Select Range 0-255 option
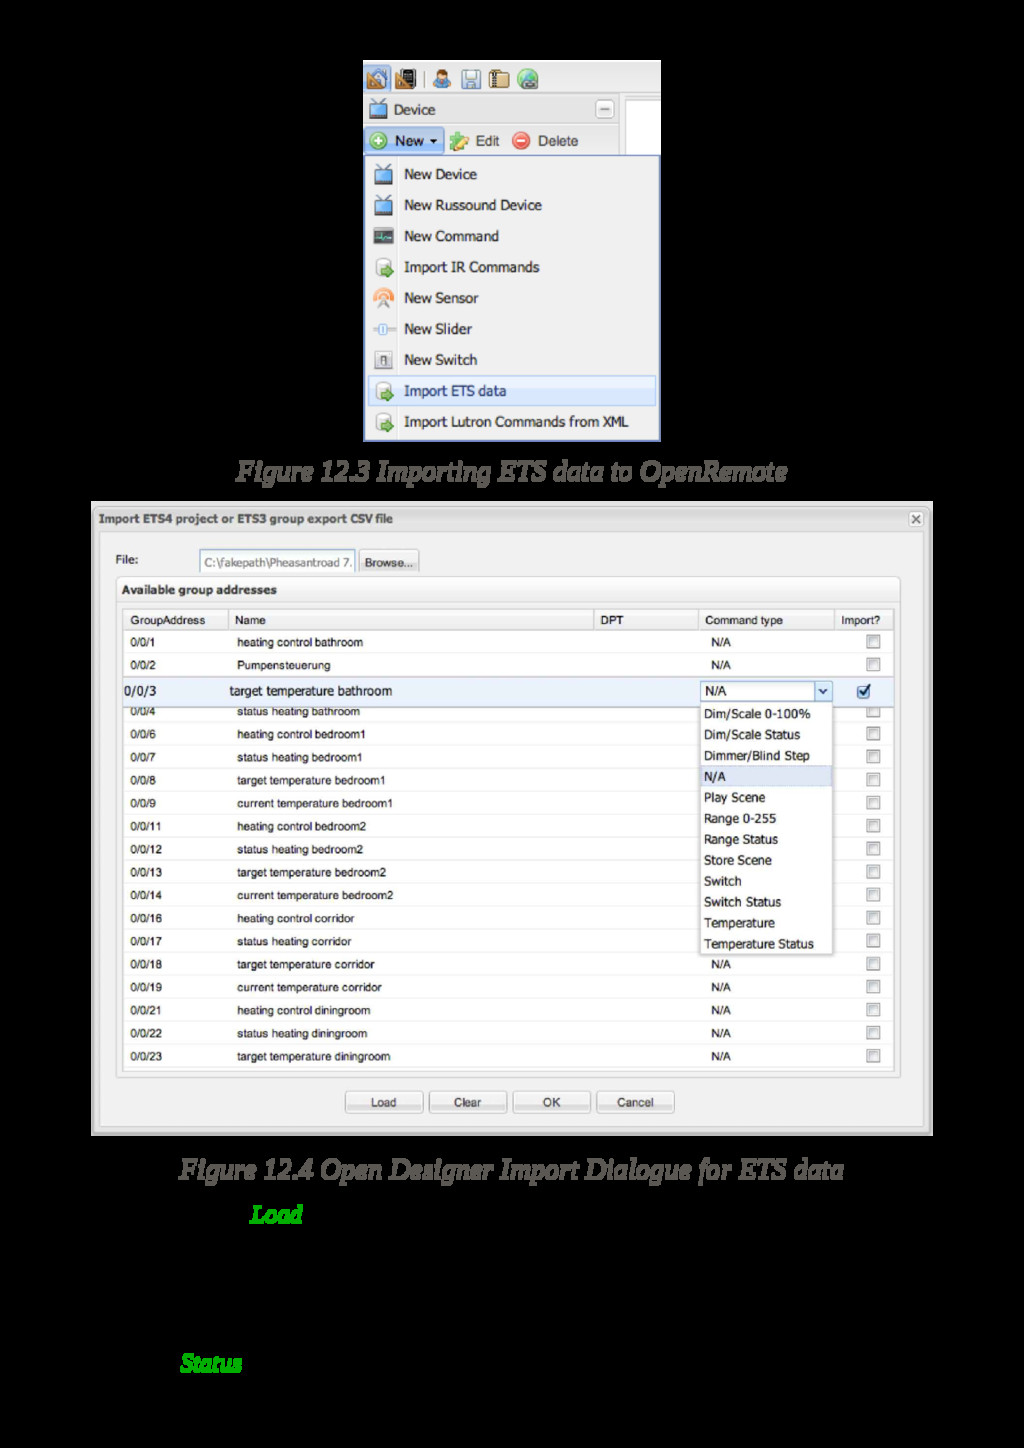The image size is (1024, 1448). 766,819
